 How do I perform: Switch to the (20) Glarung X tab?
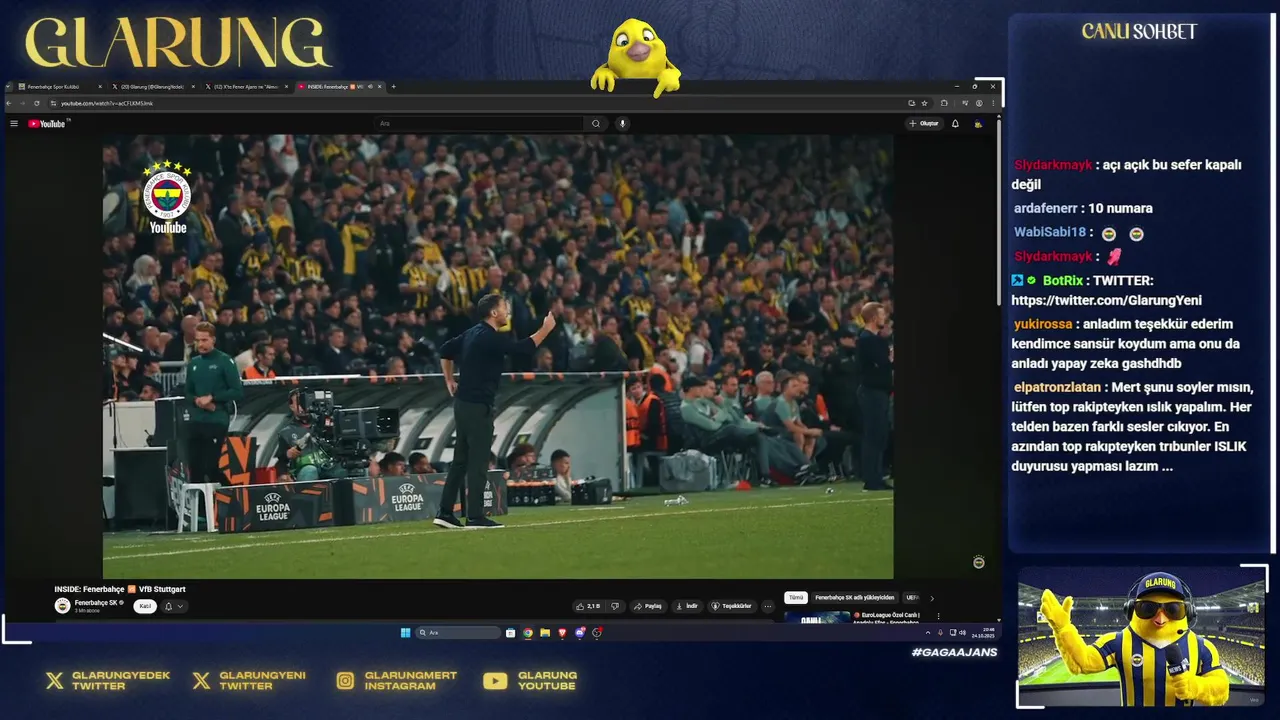click(x=151, y=87)
